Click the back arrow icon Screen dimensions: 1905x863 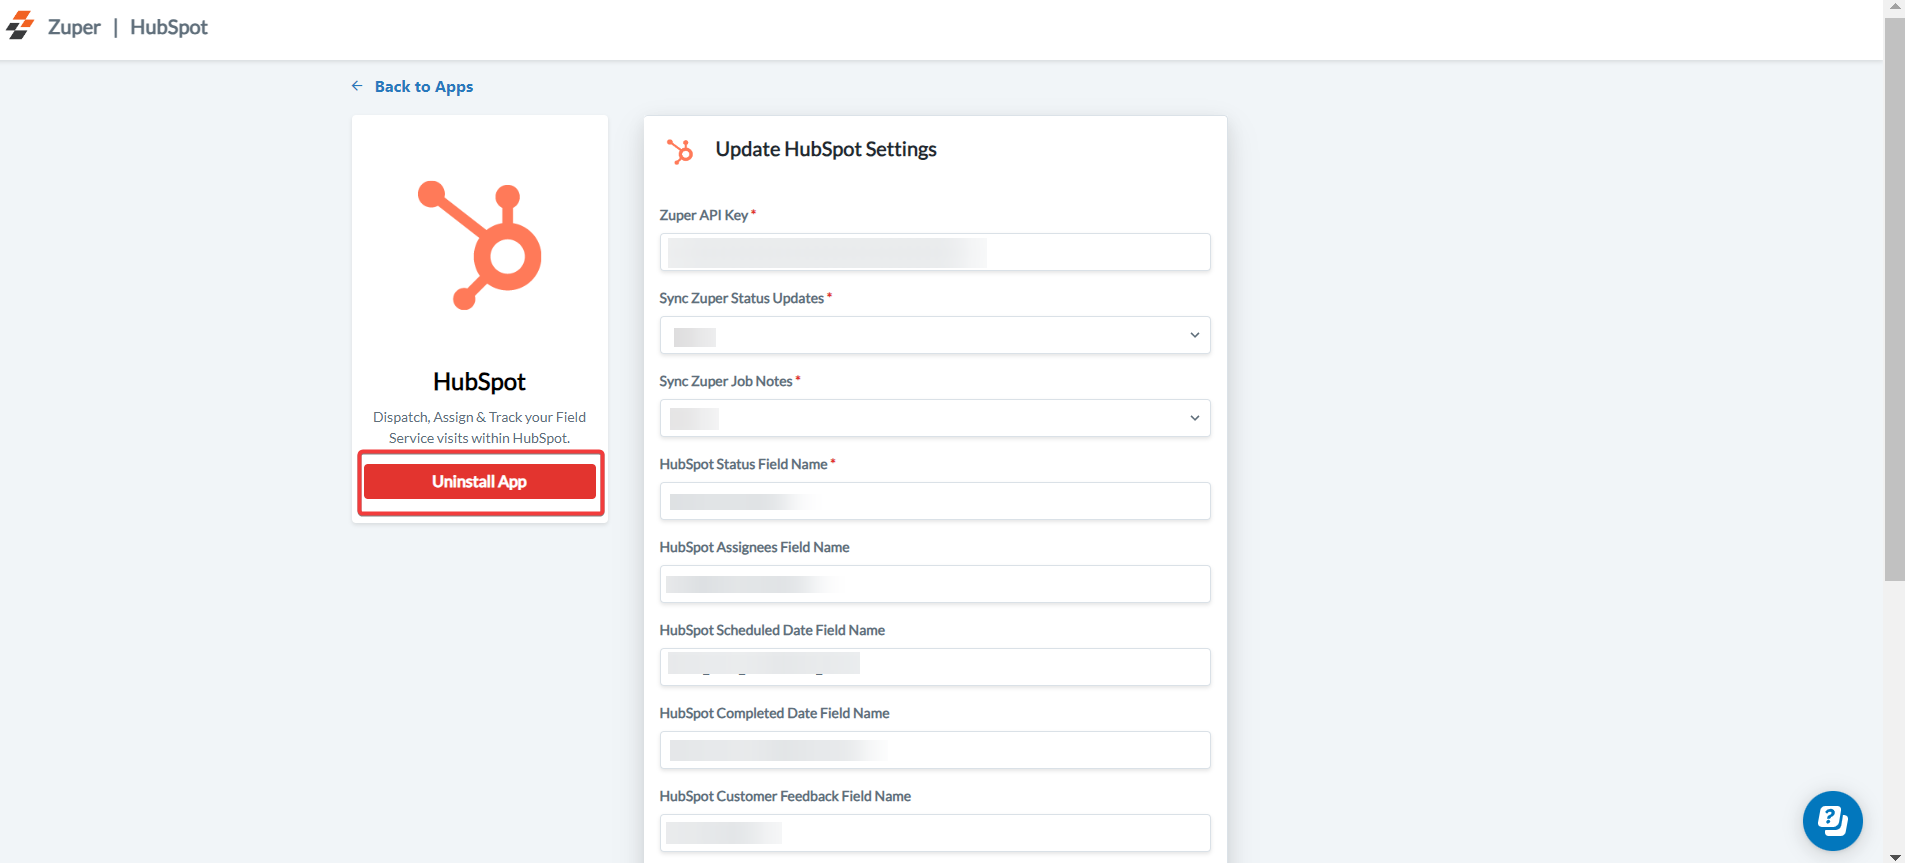(357, 86)
